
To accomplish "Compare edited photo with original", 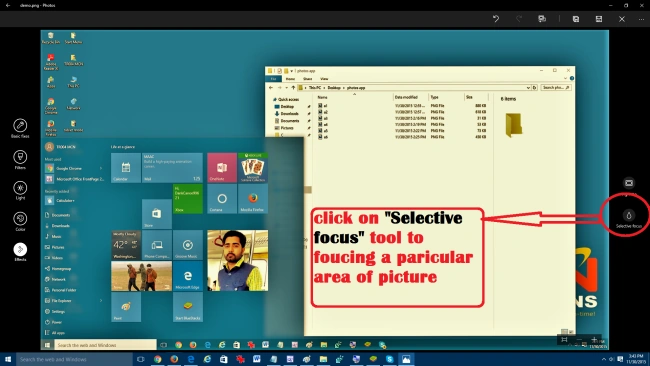I will 542,19.
